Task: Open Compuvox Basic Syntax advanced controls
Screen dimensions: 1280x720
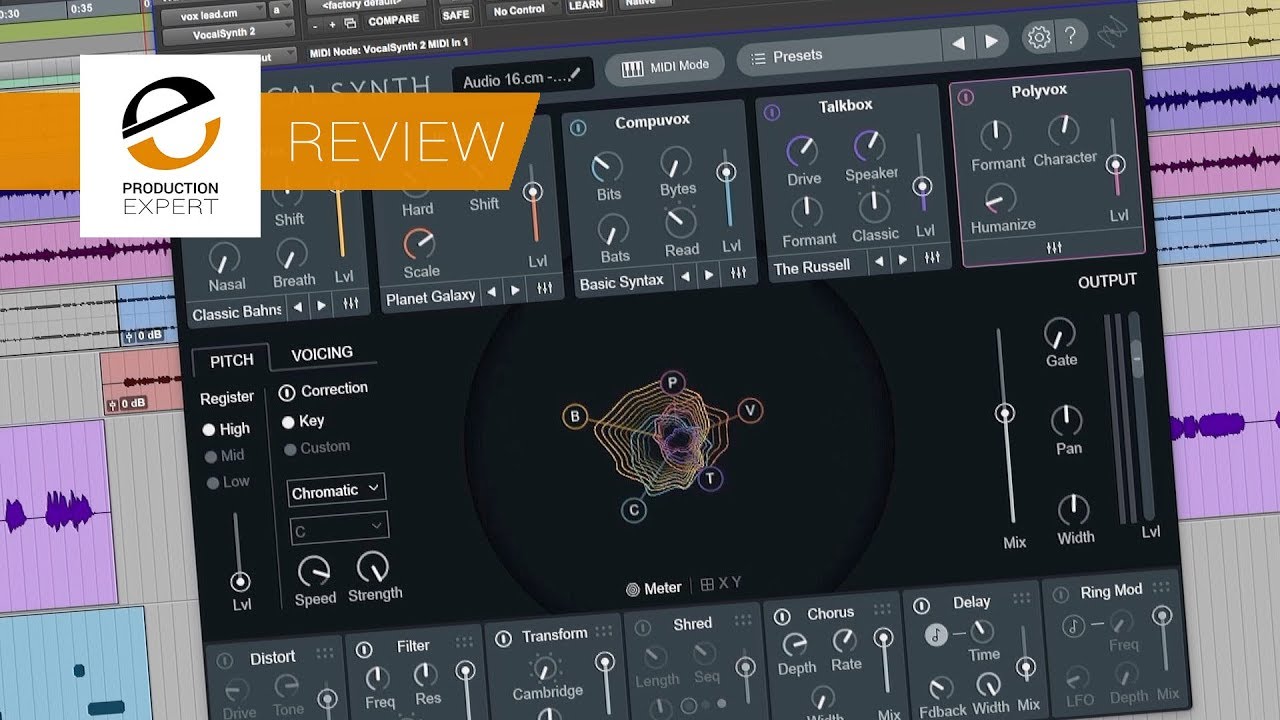Action: coord(738,273)
